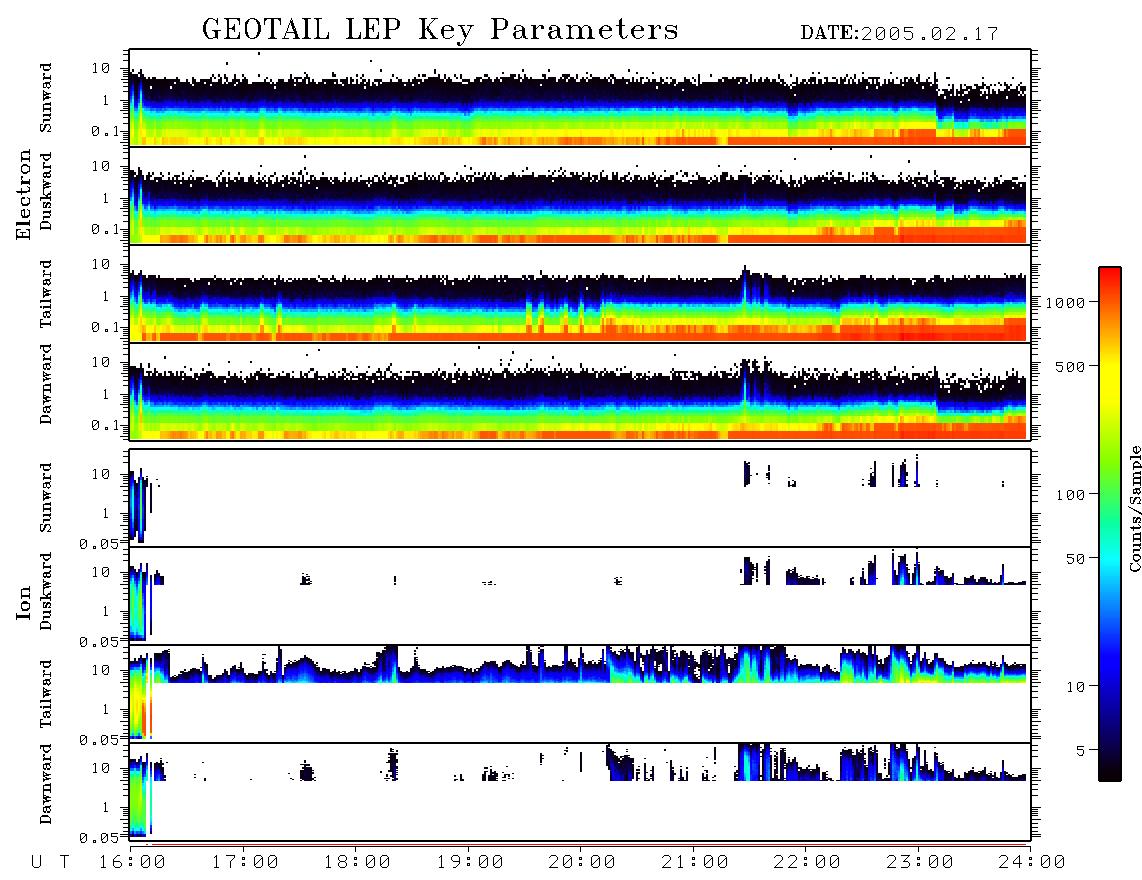Select the Ion 'Tailward' panel label
1142x880 pixels.
point(46,693)
